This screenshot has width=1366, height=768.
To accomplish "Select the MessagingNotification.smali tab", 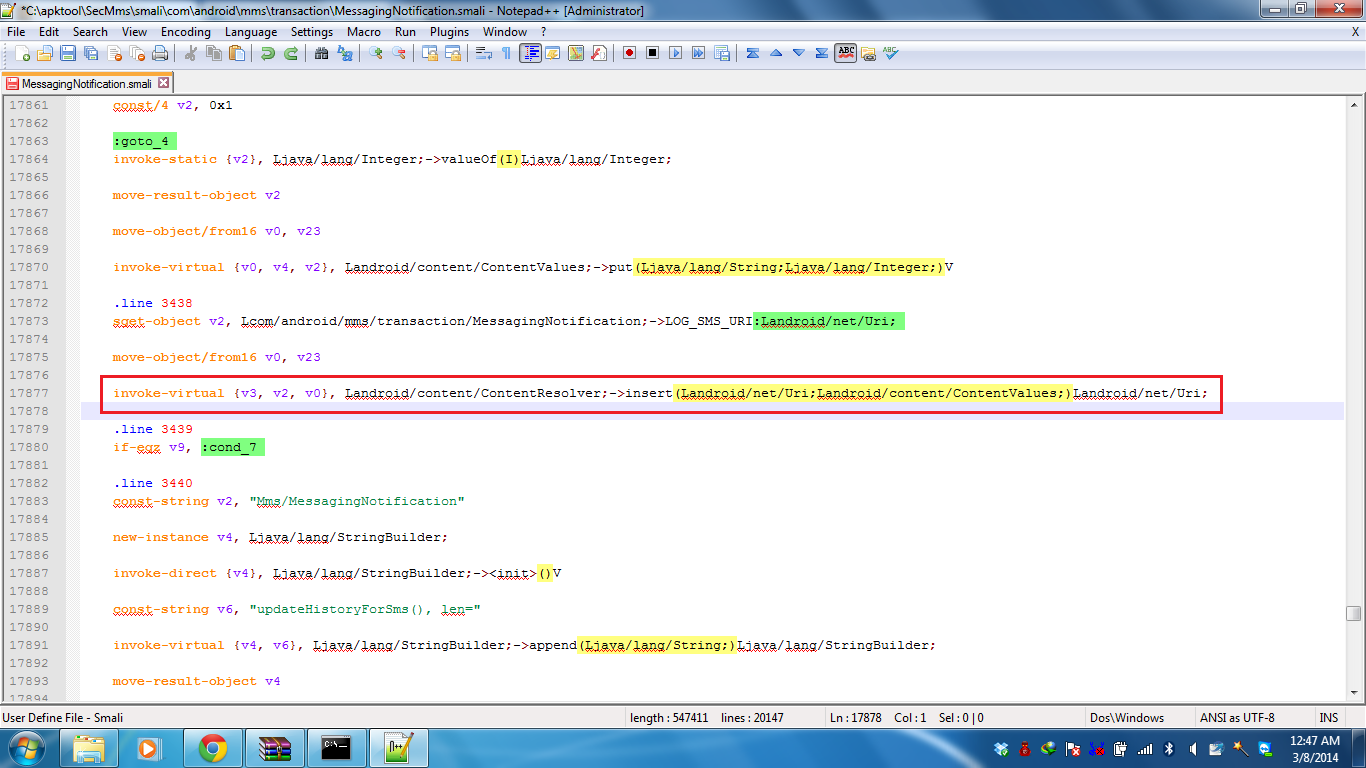I will [86, 83].
